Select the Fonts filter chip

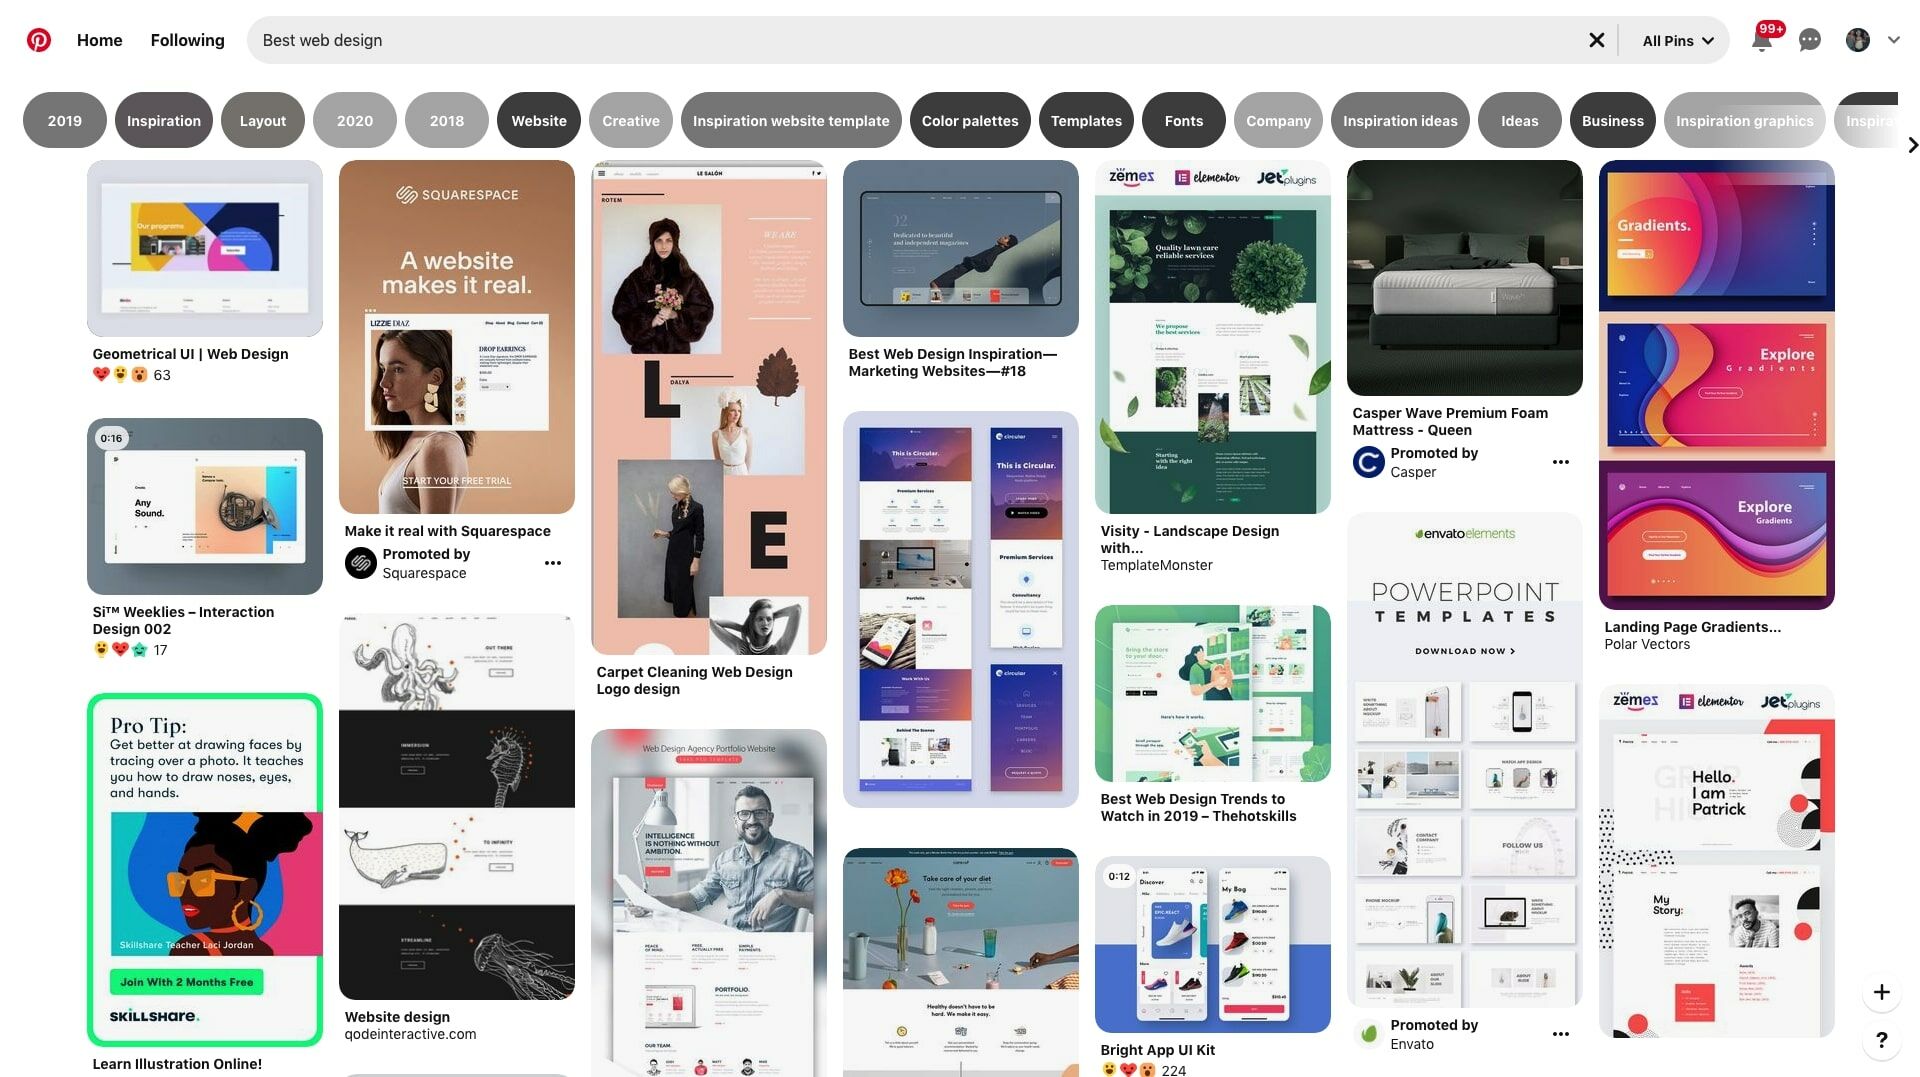point(1183,120)
